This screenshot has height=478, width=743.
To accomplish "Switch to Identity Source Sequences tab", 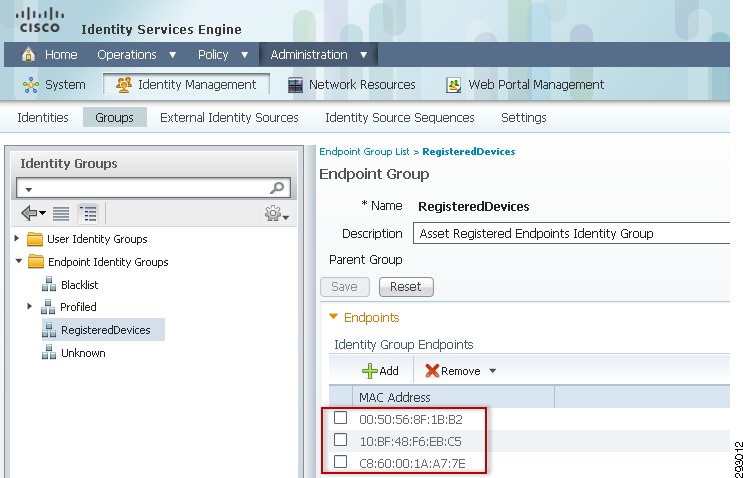I will click(x=399, y=117).
